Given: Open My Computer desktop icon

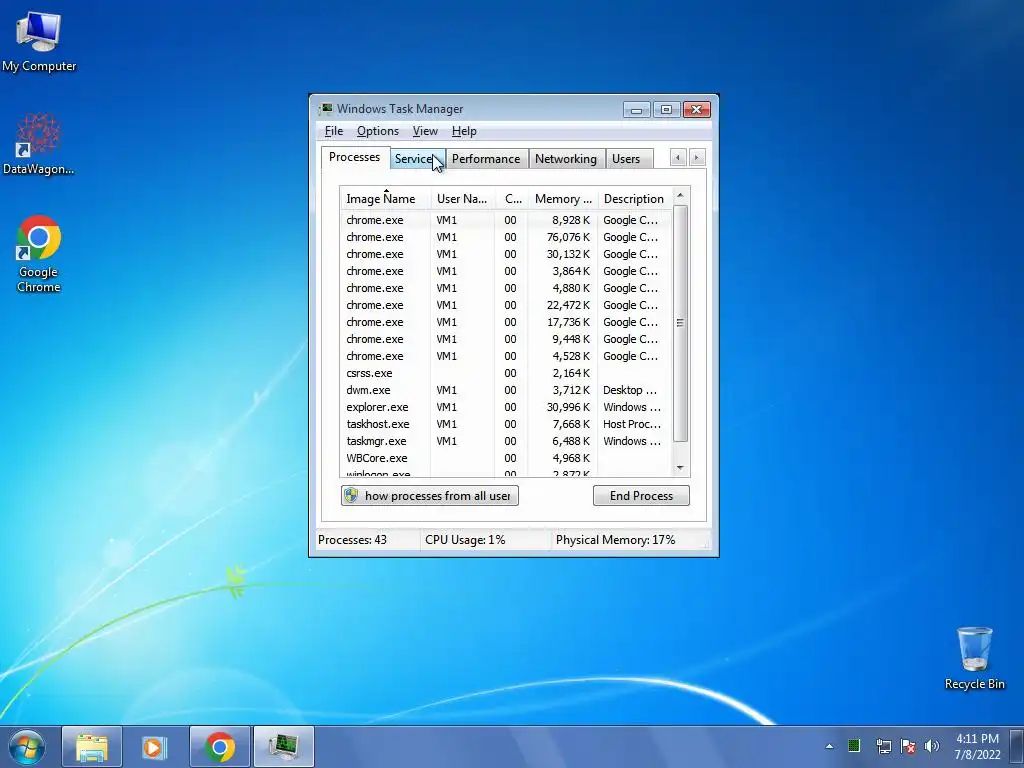Looking at the screenshot, I should pos(39,41).
